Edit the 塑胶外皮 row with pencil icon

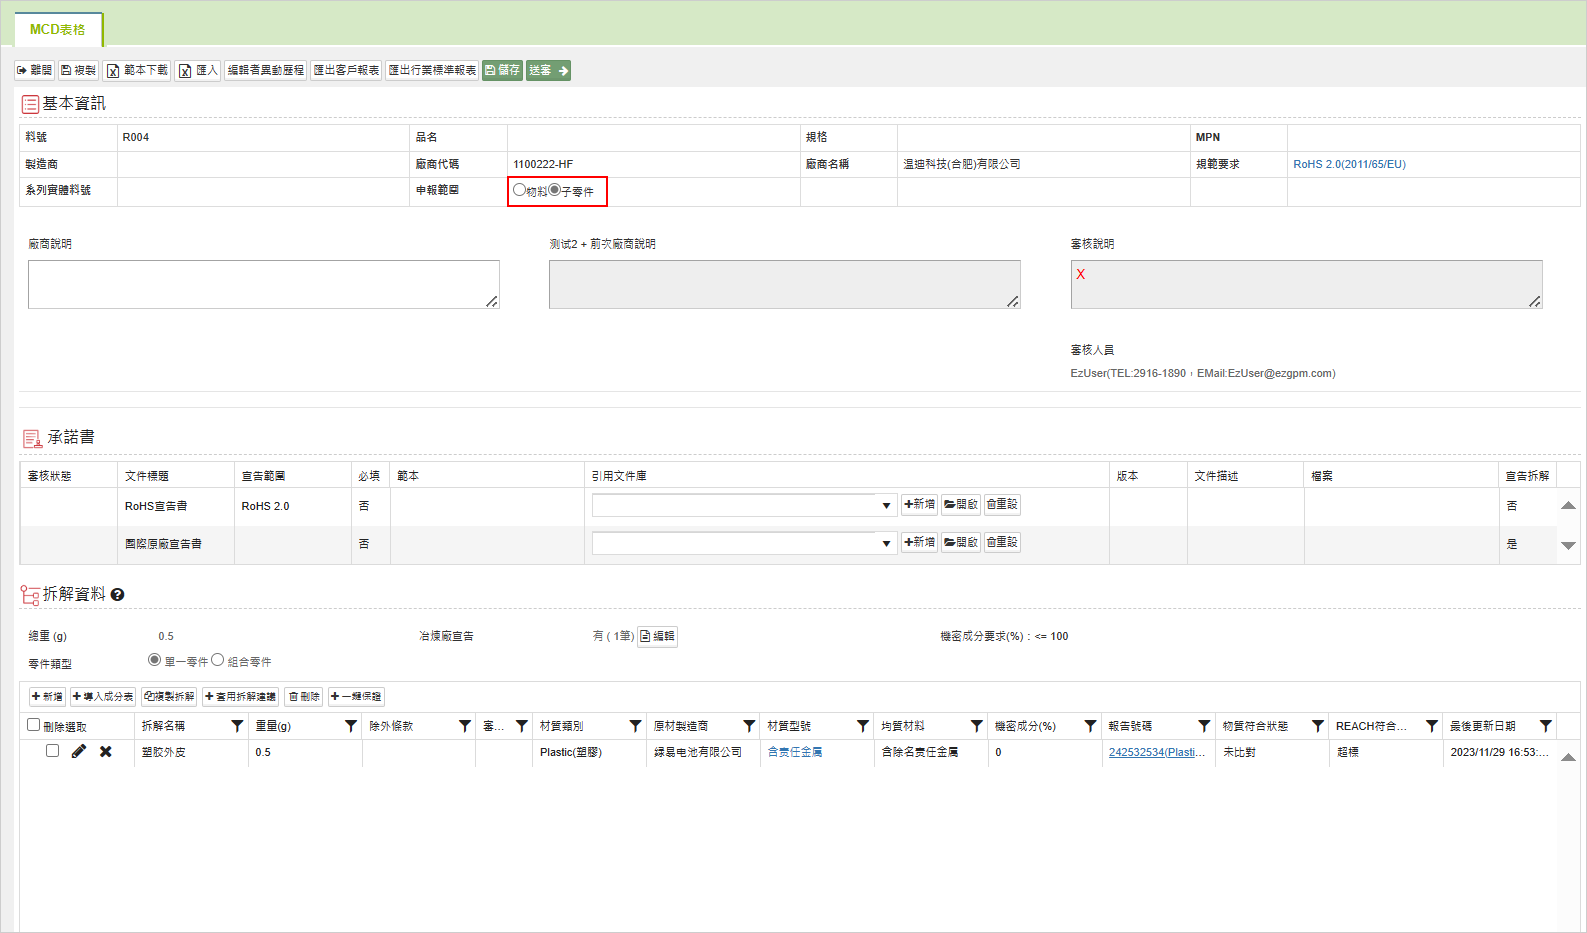coord(79,751)
